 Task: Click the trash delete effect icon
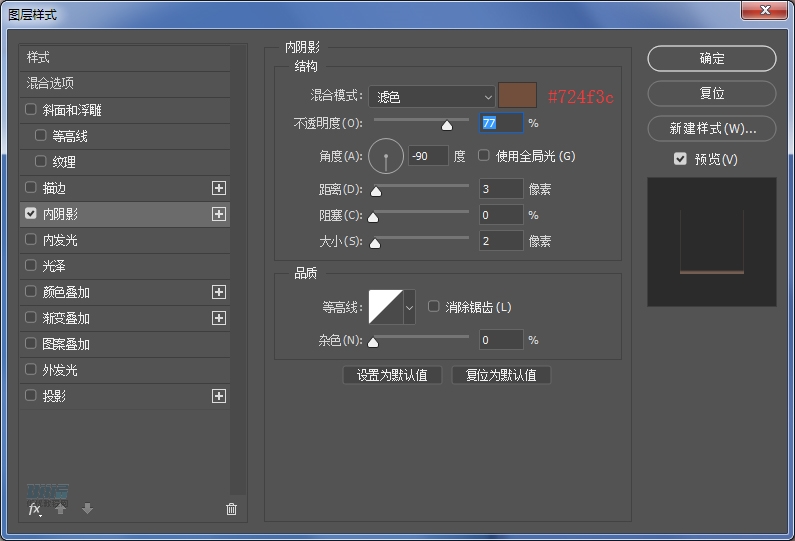(x=232, y=509)
